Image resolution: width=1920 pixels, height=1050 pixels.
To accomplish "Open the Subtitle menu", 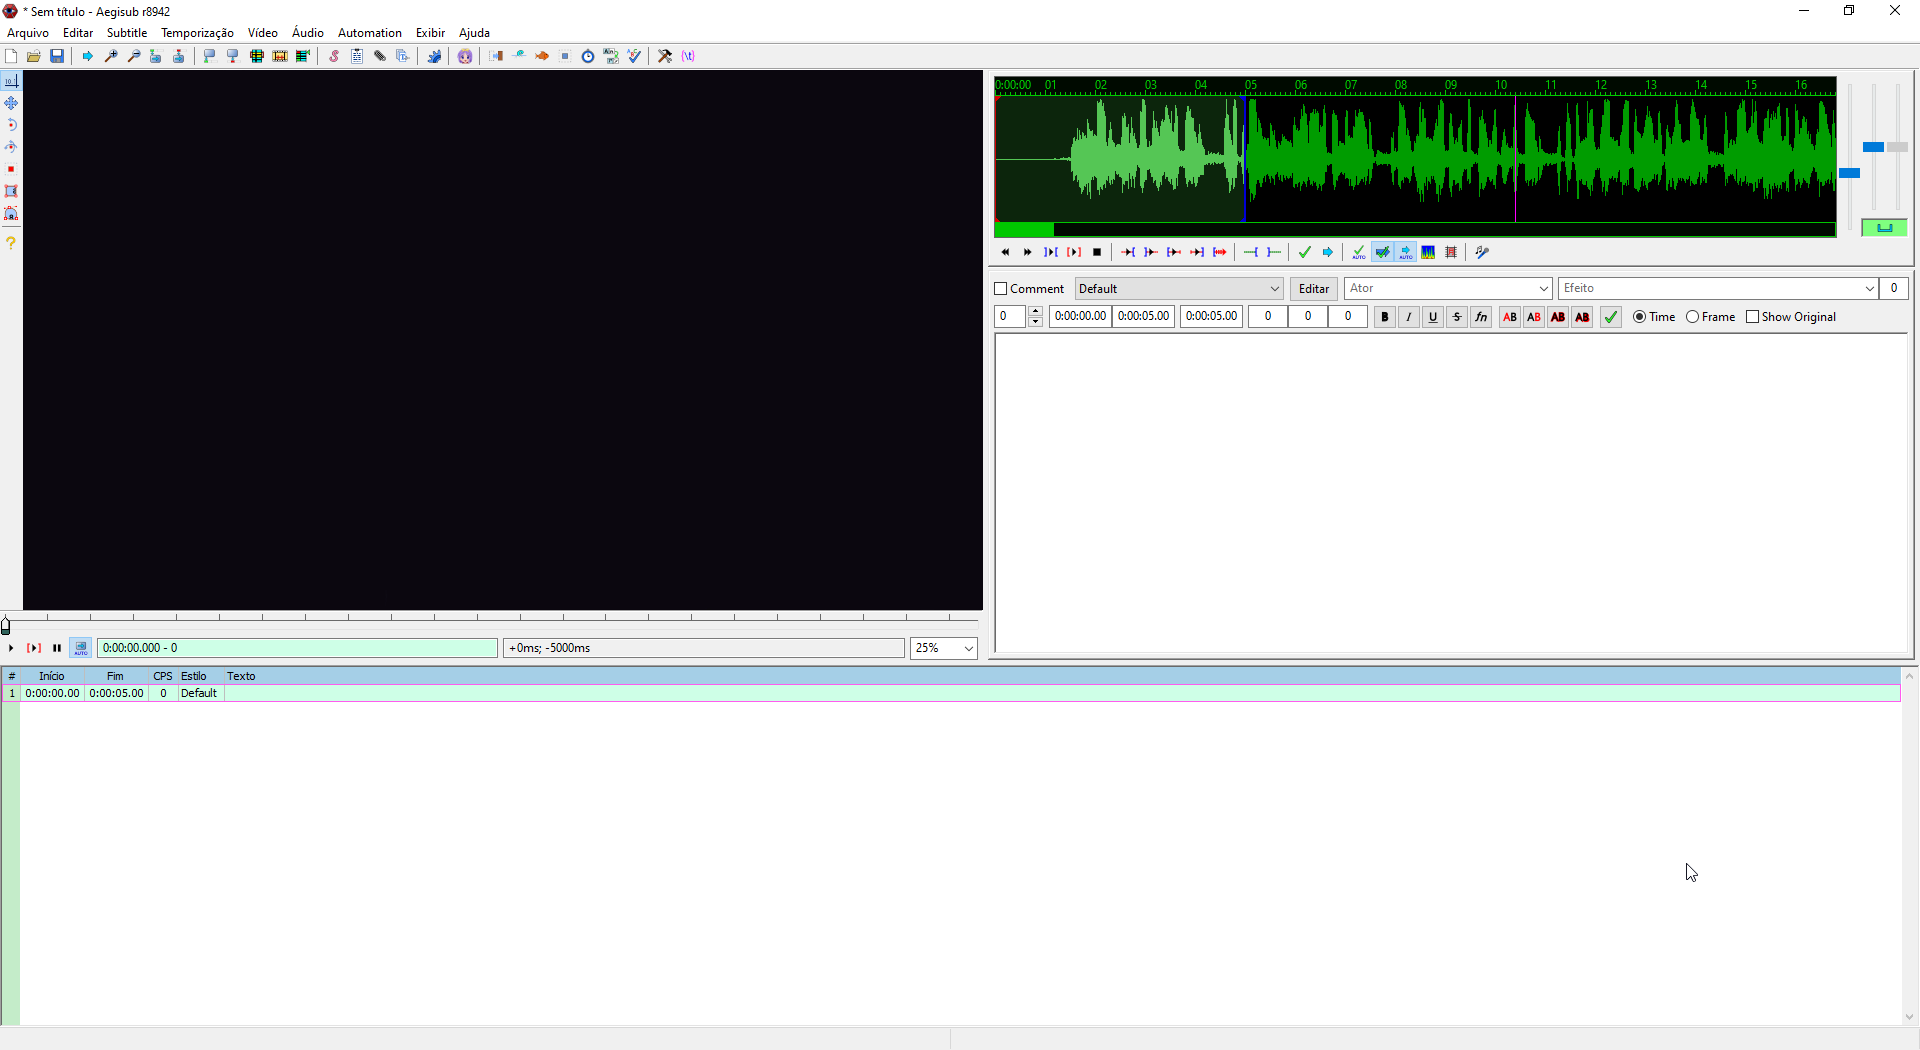I will click(x=127, y=33).
